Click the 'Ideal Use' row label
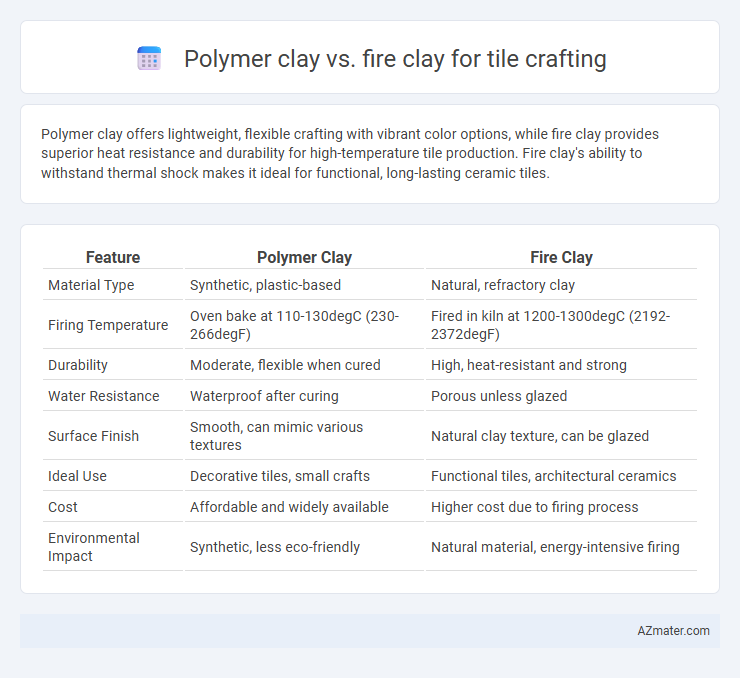The image size is (740, 678). point(77,476)
